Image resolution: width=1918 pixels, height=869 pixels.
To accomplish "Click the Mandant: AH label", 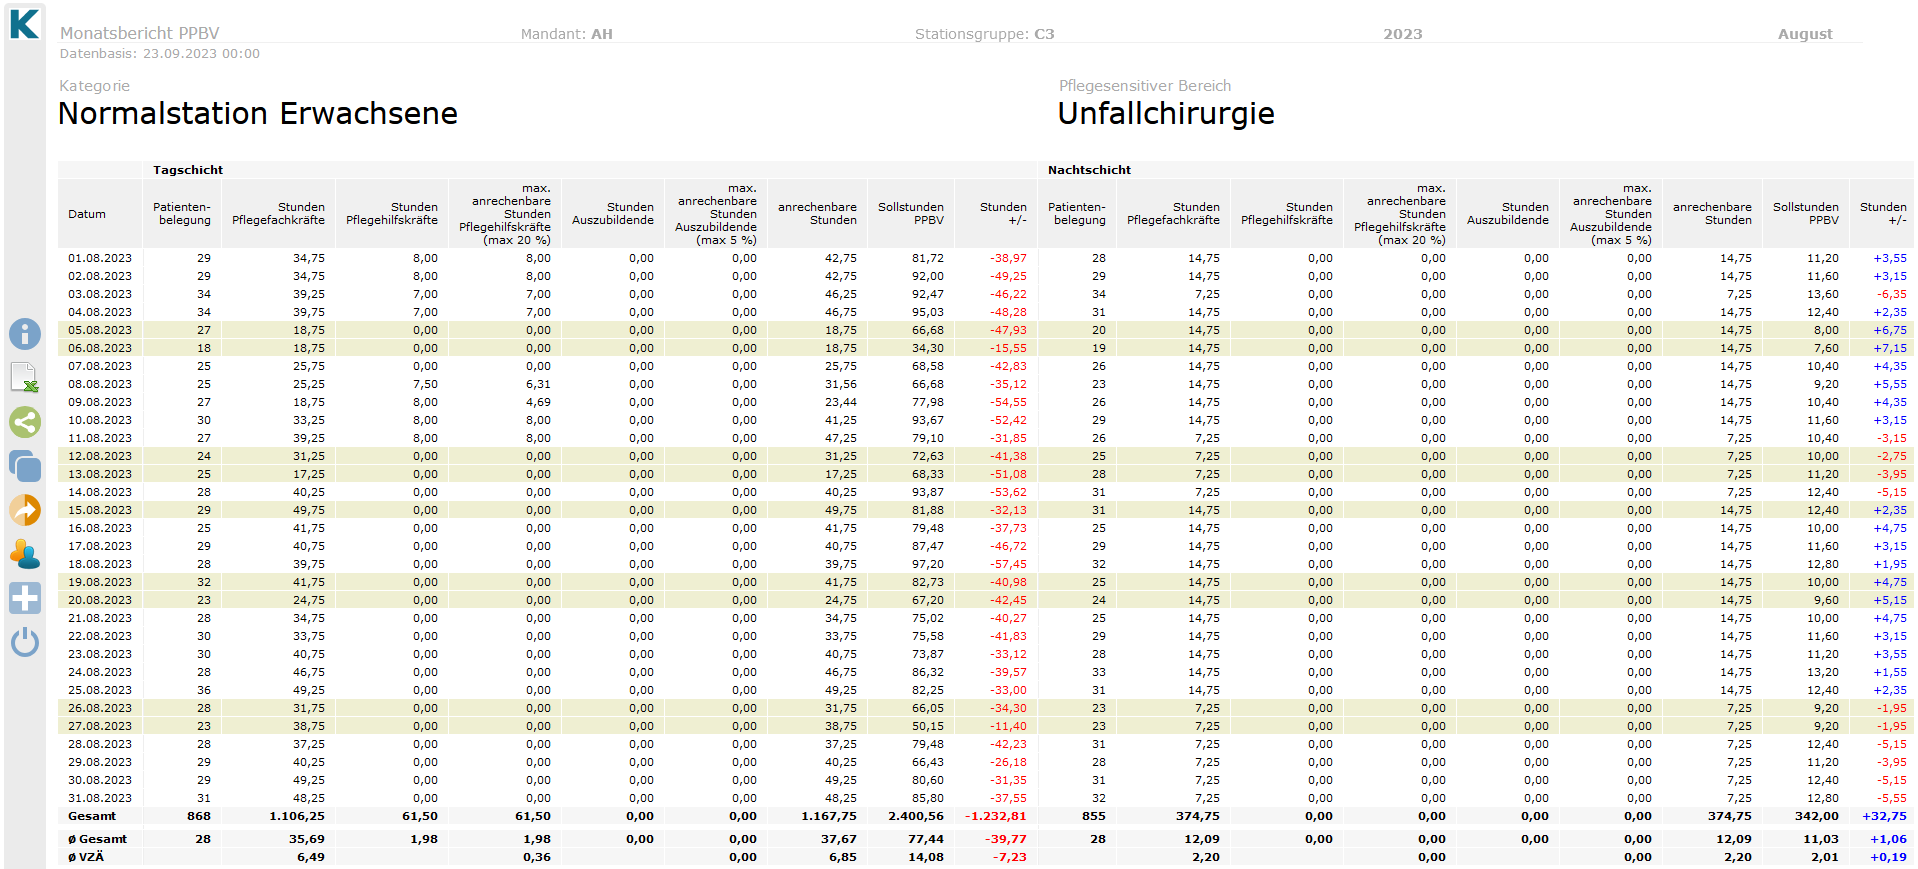I will [566, 34].
